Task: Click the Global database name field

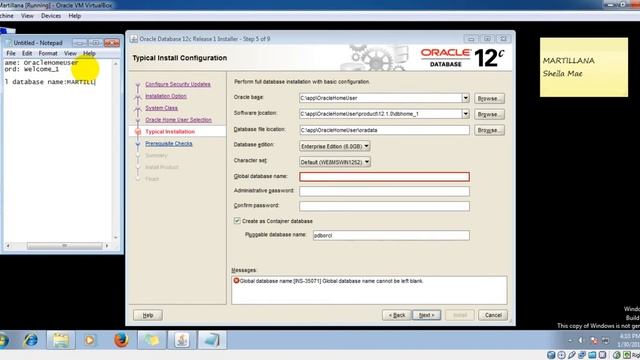Action: (x=384, y=176)
